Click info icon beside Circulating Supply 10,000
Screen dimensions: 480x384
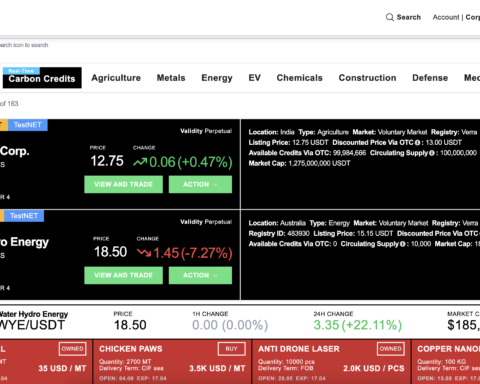(402, 244)
